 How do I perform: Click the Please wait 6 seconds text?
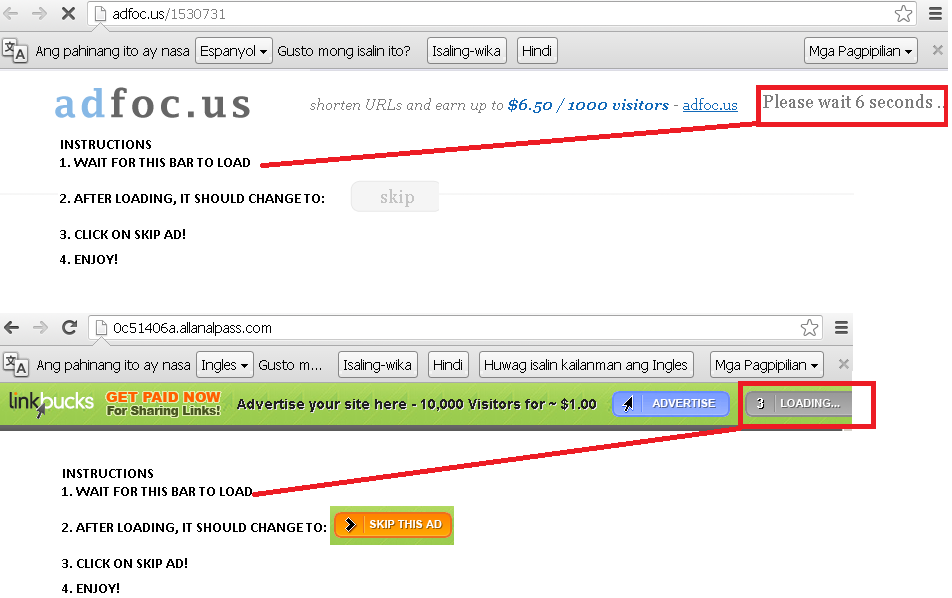(x=852, y=103)
